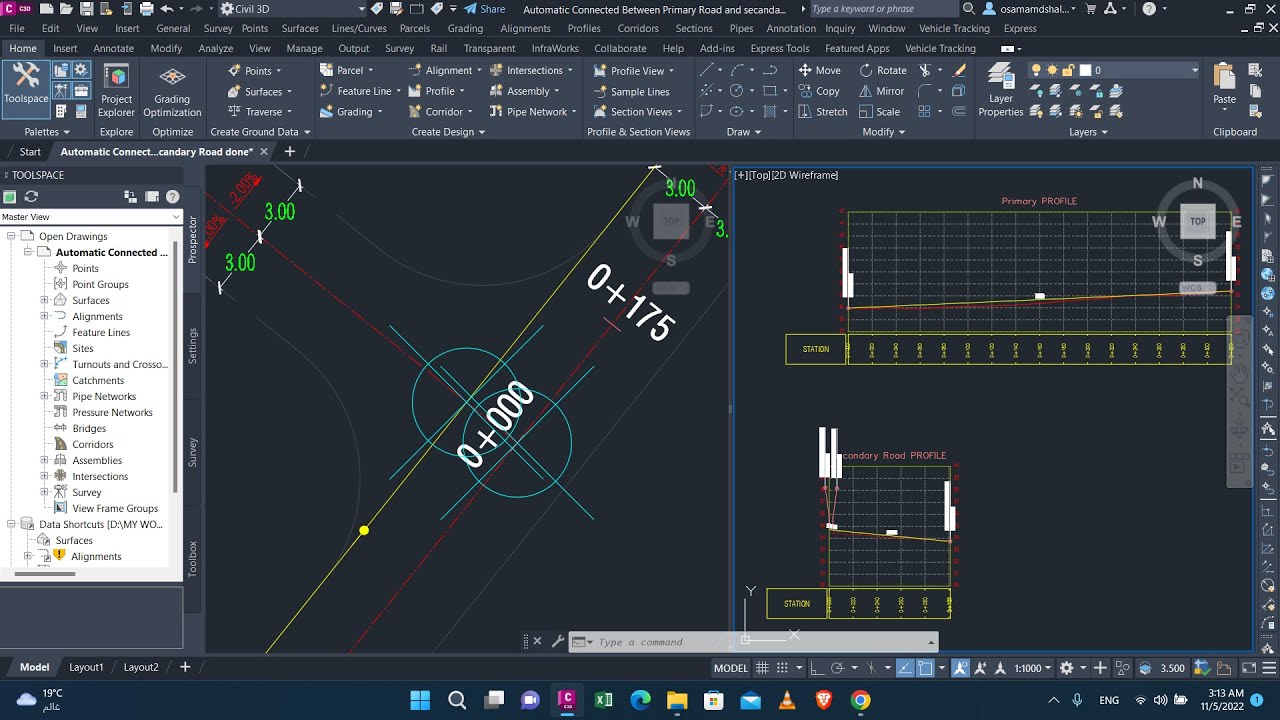Choose the Move modify tool
This screenshot has height=720, width=1280.
(819, 70)
